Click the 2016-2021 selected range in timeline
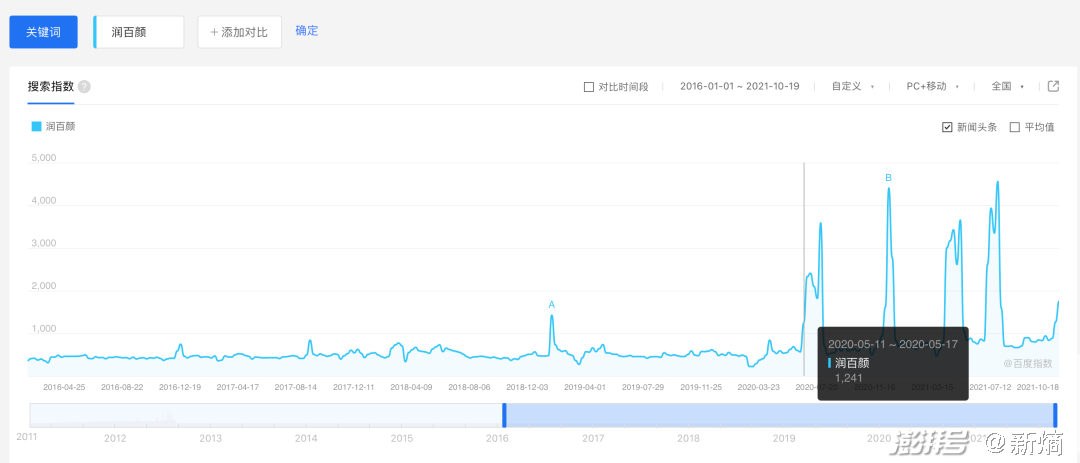This screenshot has height=463, width=1080. tap(780, 415)
